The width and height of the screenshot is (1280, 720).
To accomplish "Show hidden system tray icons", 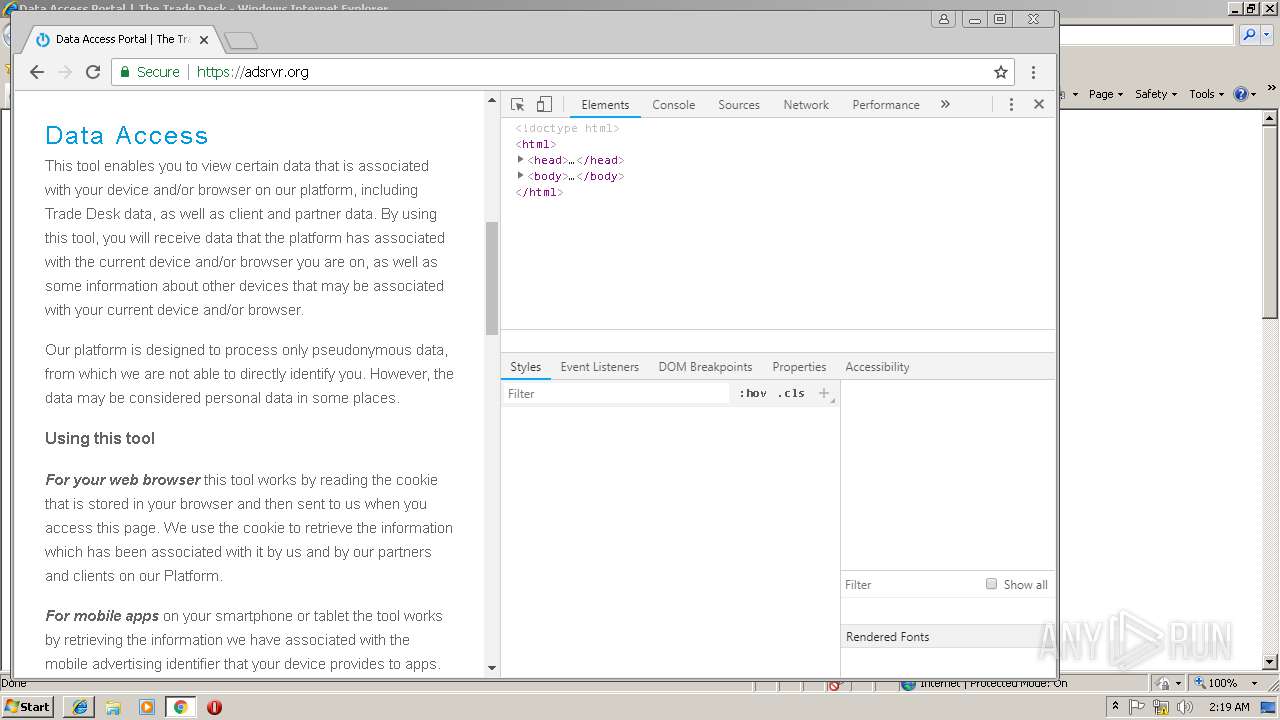I will tap(1115, 707).
